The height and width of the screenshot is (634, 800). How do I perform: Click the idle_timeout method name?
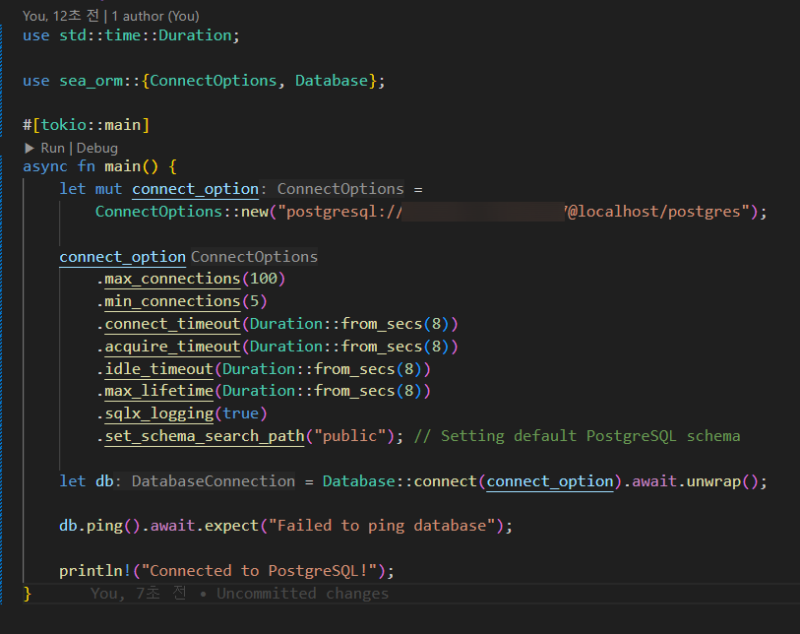click(x=158, y=368)
